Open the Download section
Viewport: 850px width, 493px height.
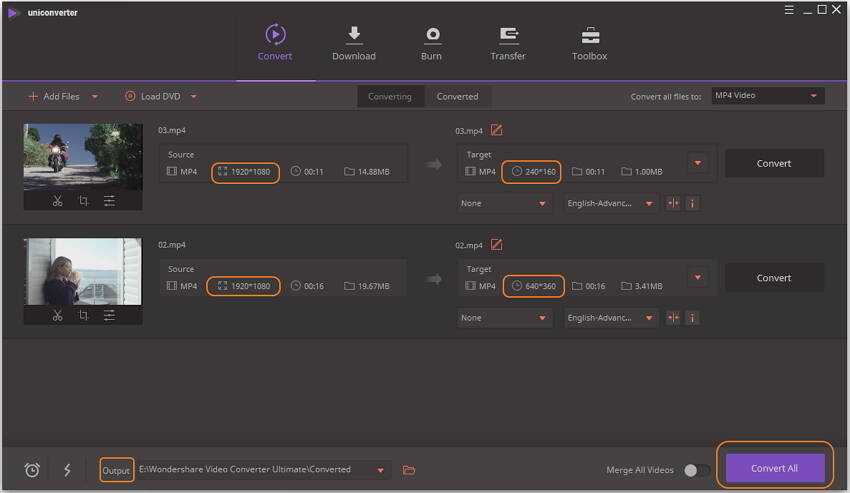(354, 44)
